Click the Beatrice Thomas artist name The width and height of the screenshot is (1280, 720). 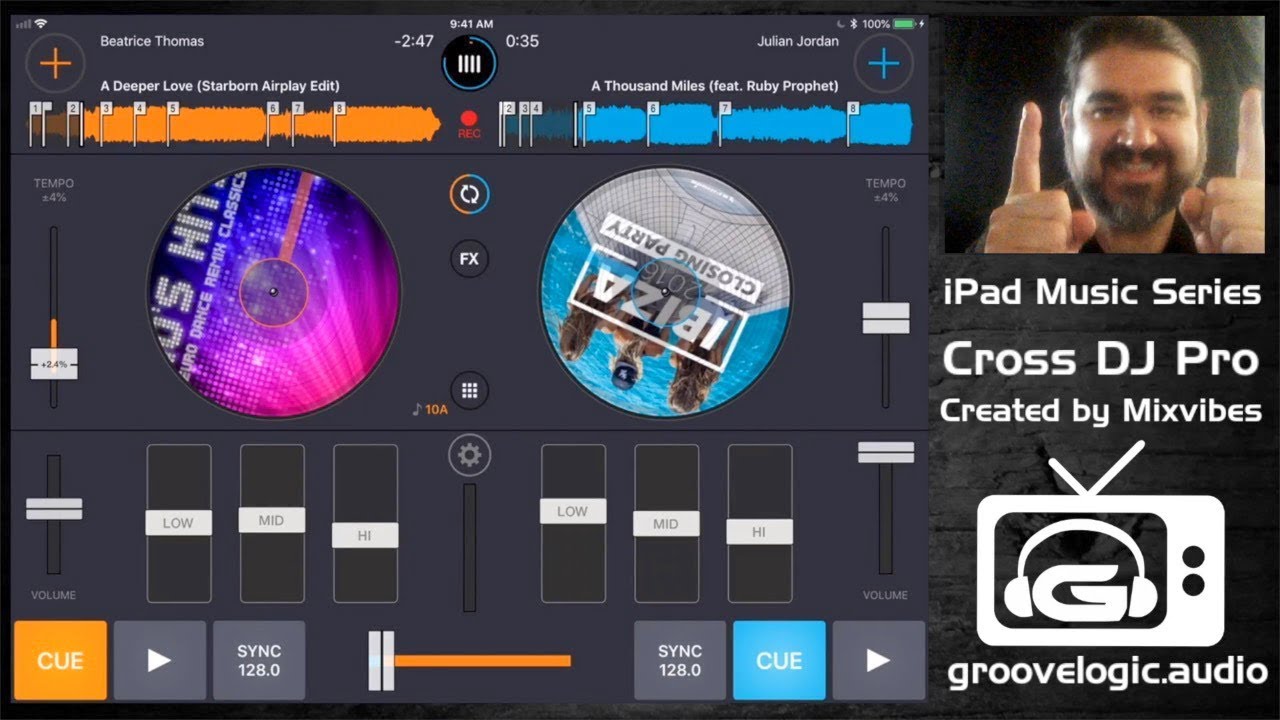point(152,41)
